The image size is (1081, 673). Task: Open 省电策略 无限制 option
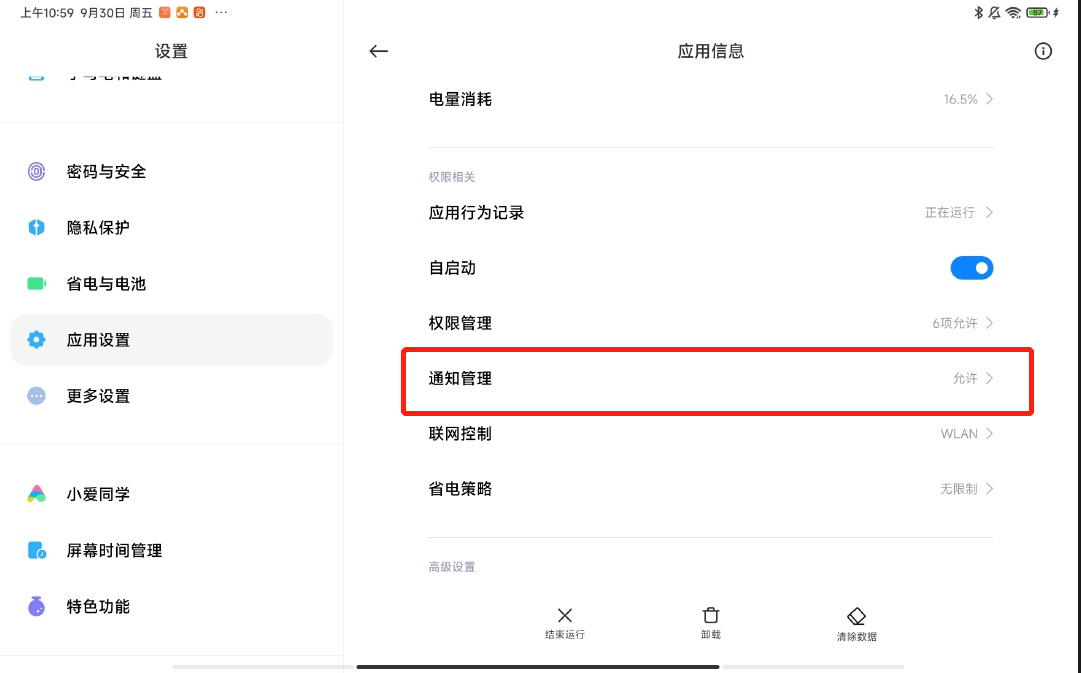pos(711,489)
